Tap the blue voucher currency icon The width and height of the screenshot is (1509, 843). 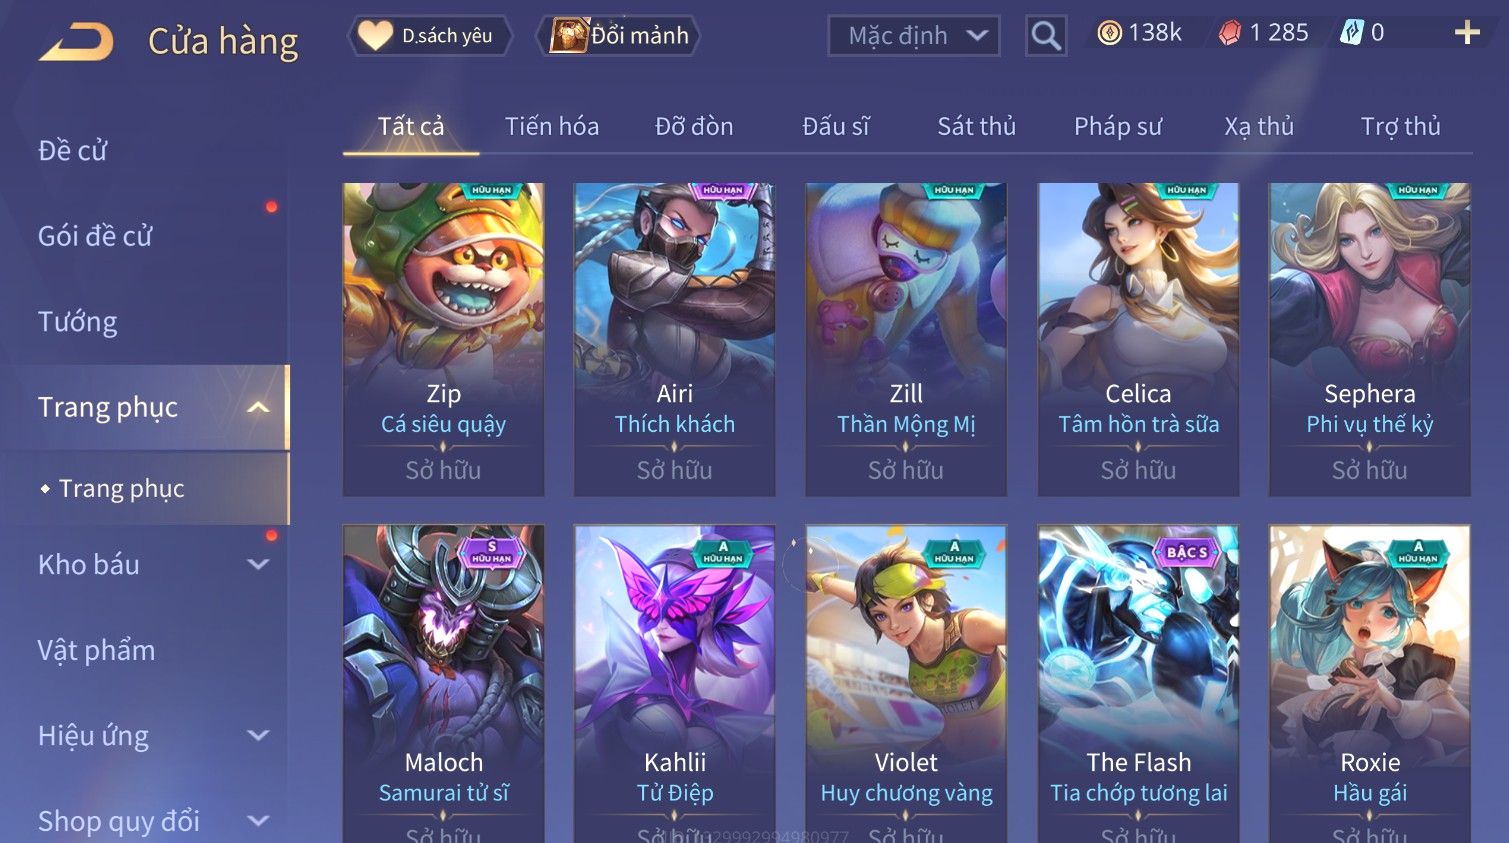(x=1351, y=33)
